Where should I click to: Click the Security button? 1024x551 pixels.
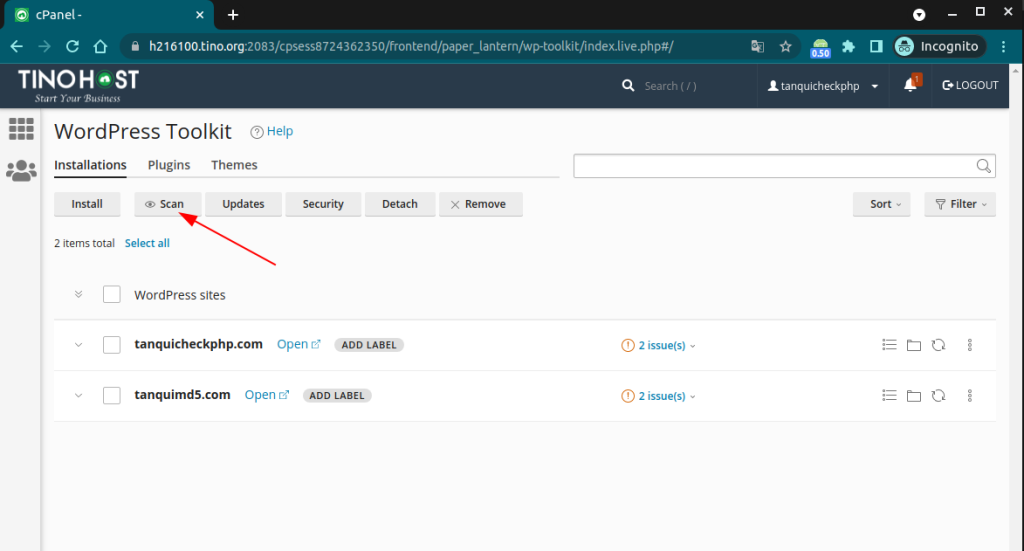[323, 204]
